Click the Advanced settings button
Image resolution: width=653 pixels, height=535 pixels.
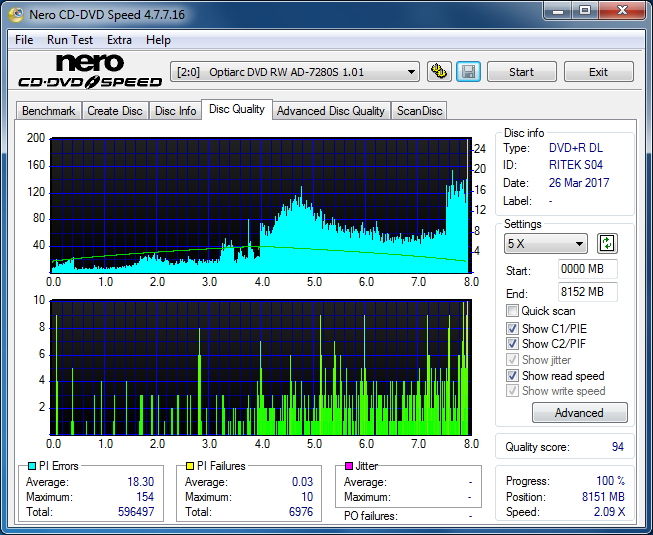point(579,413)
